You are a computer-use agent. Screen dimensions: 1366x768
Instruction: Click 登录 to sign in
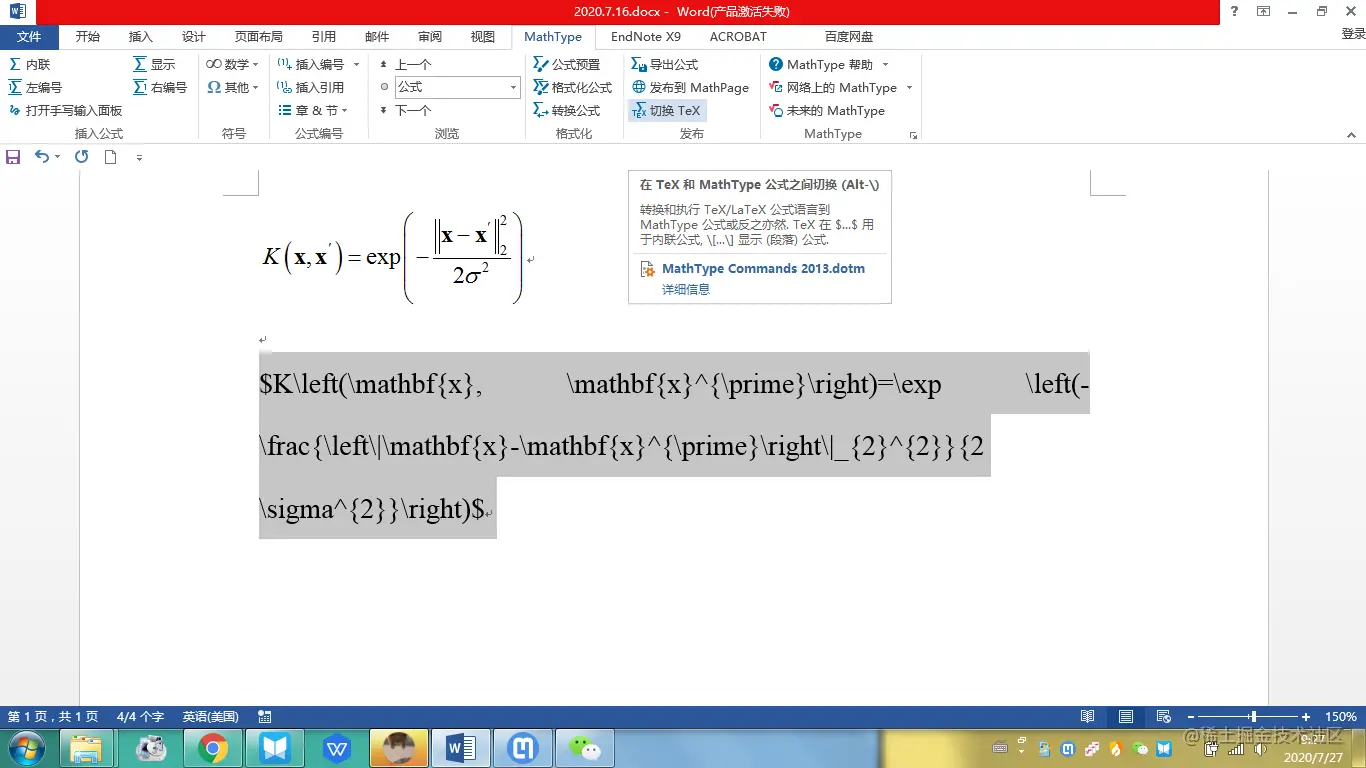point(1353,34)
